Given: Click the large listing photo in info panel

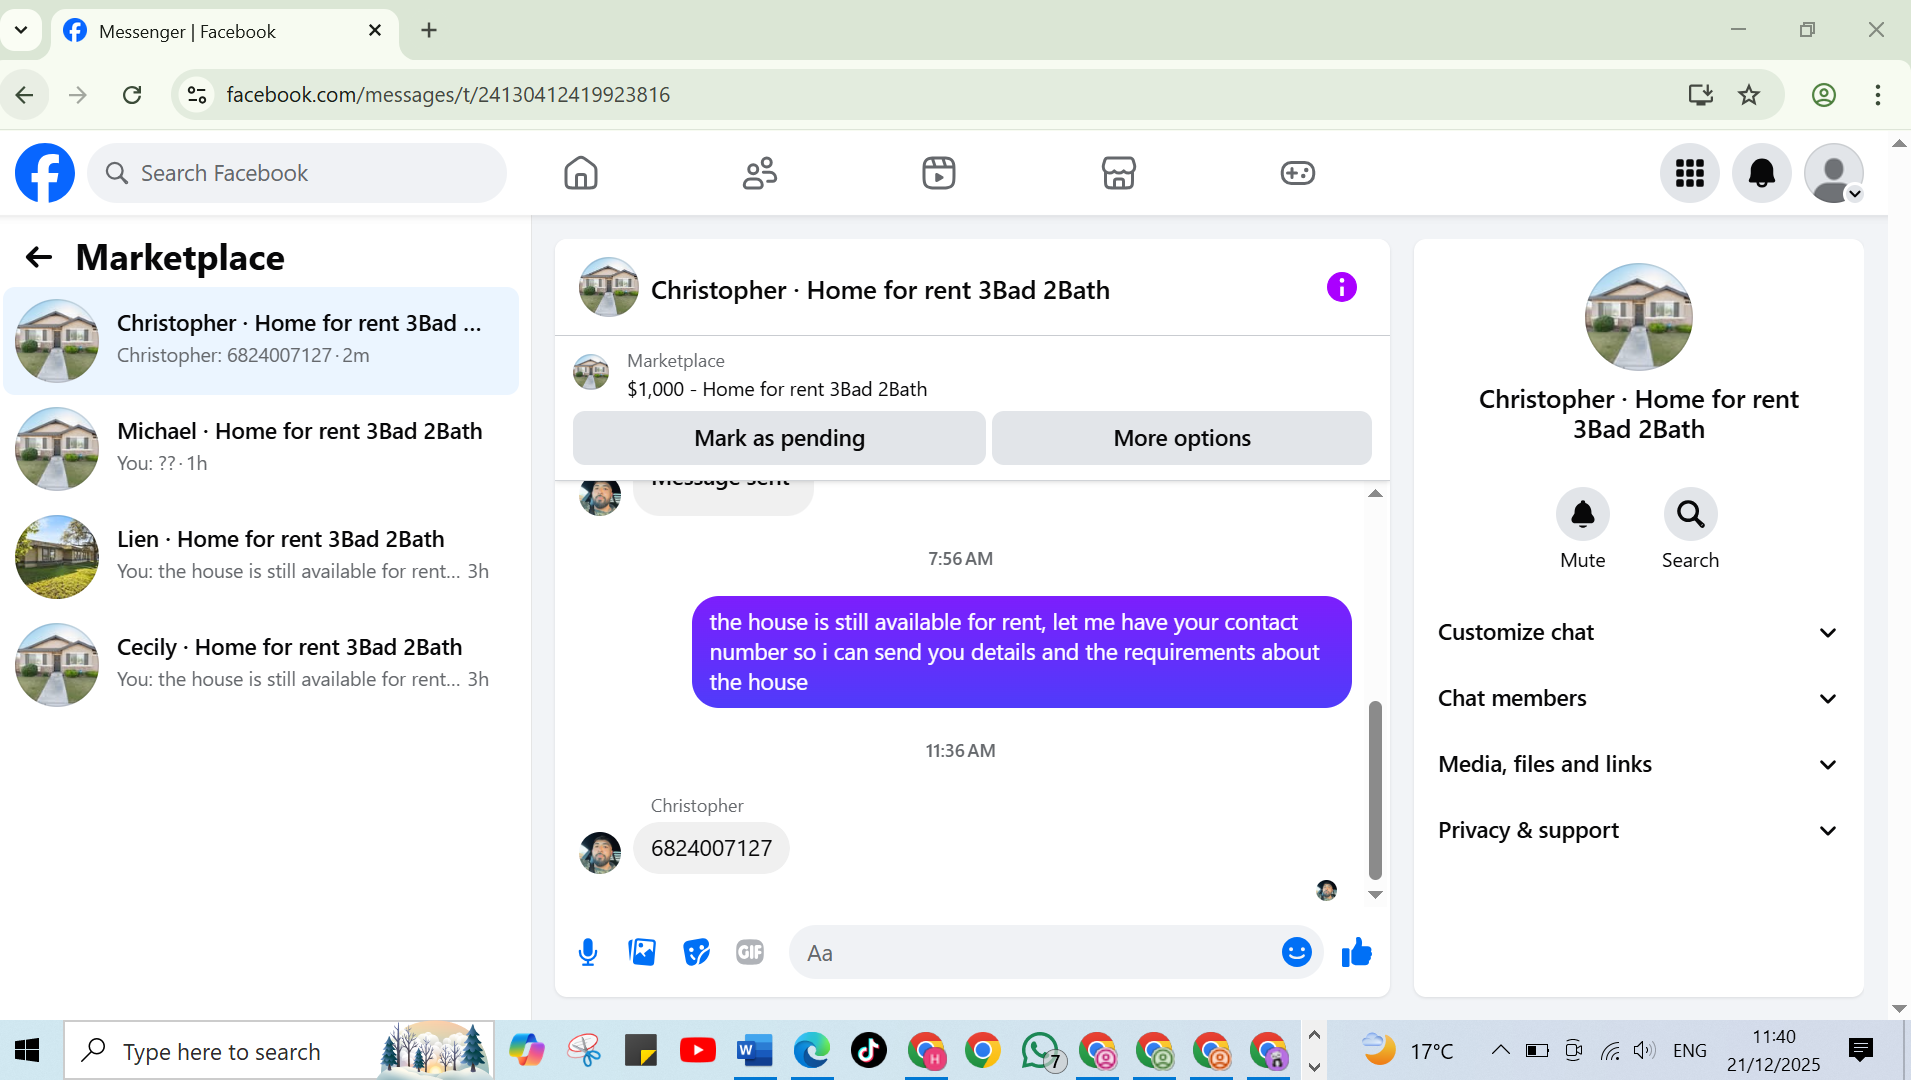Looking at the screenshot, I should pos(1638,317).
